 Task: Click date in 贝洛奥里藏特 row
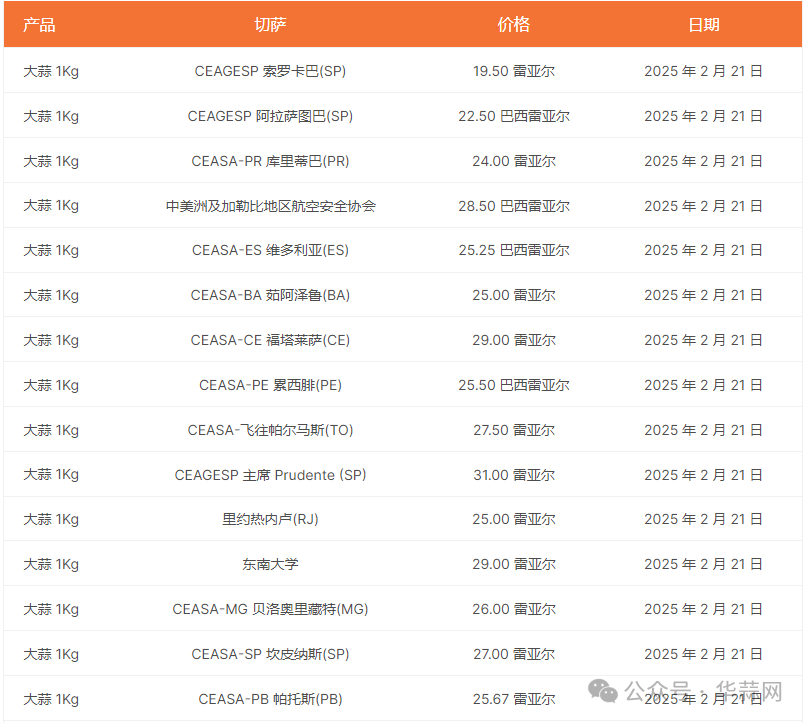coord(703,609)
